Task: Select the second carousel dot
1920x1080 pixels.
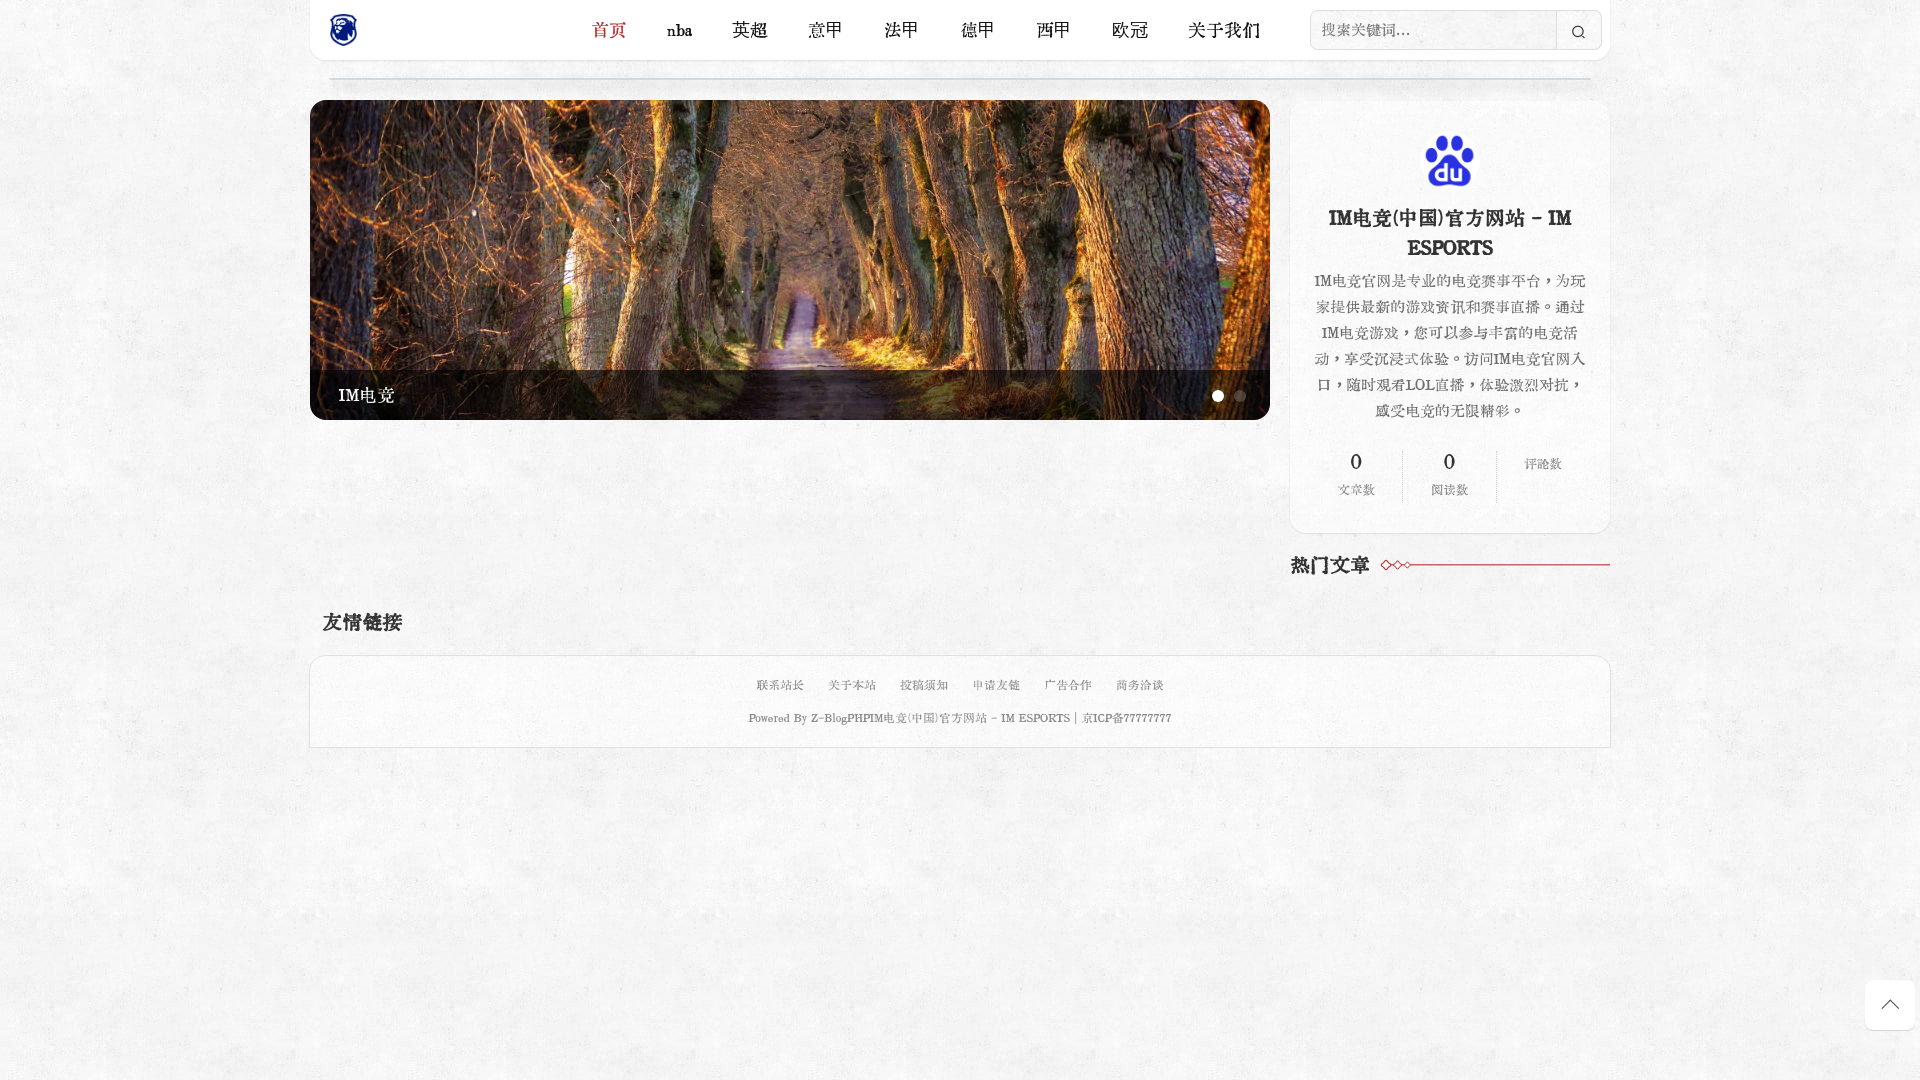Action: [1240, 396]
